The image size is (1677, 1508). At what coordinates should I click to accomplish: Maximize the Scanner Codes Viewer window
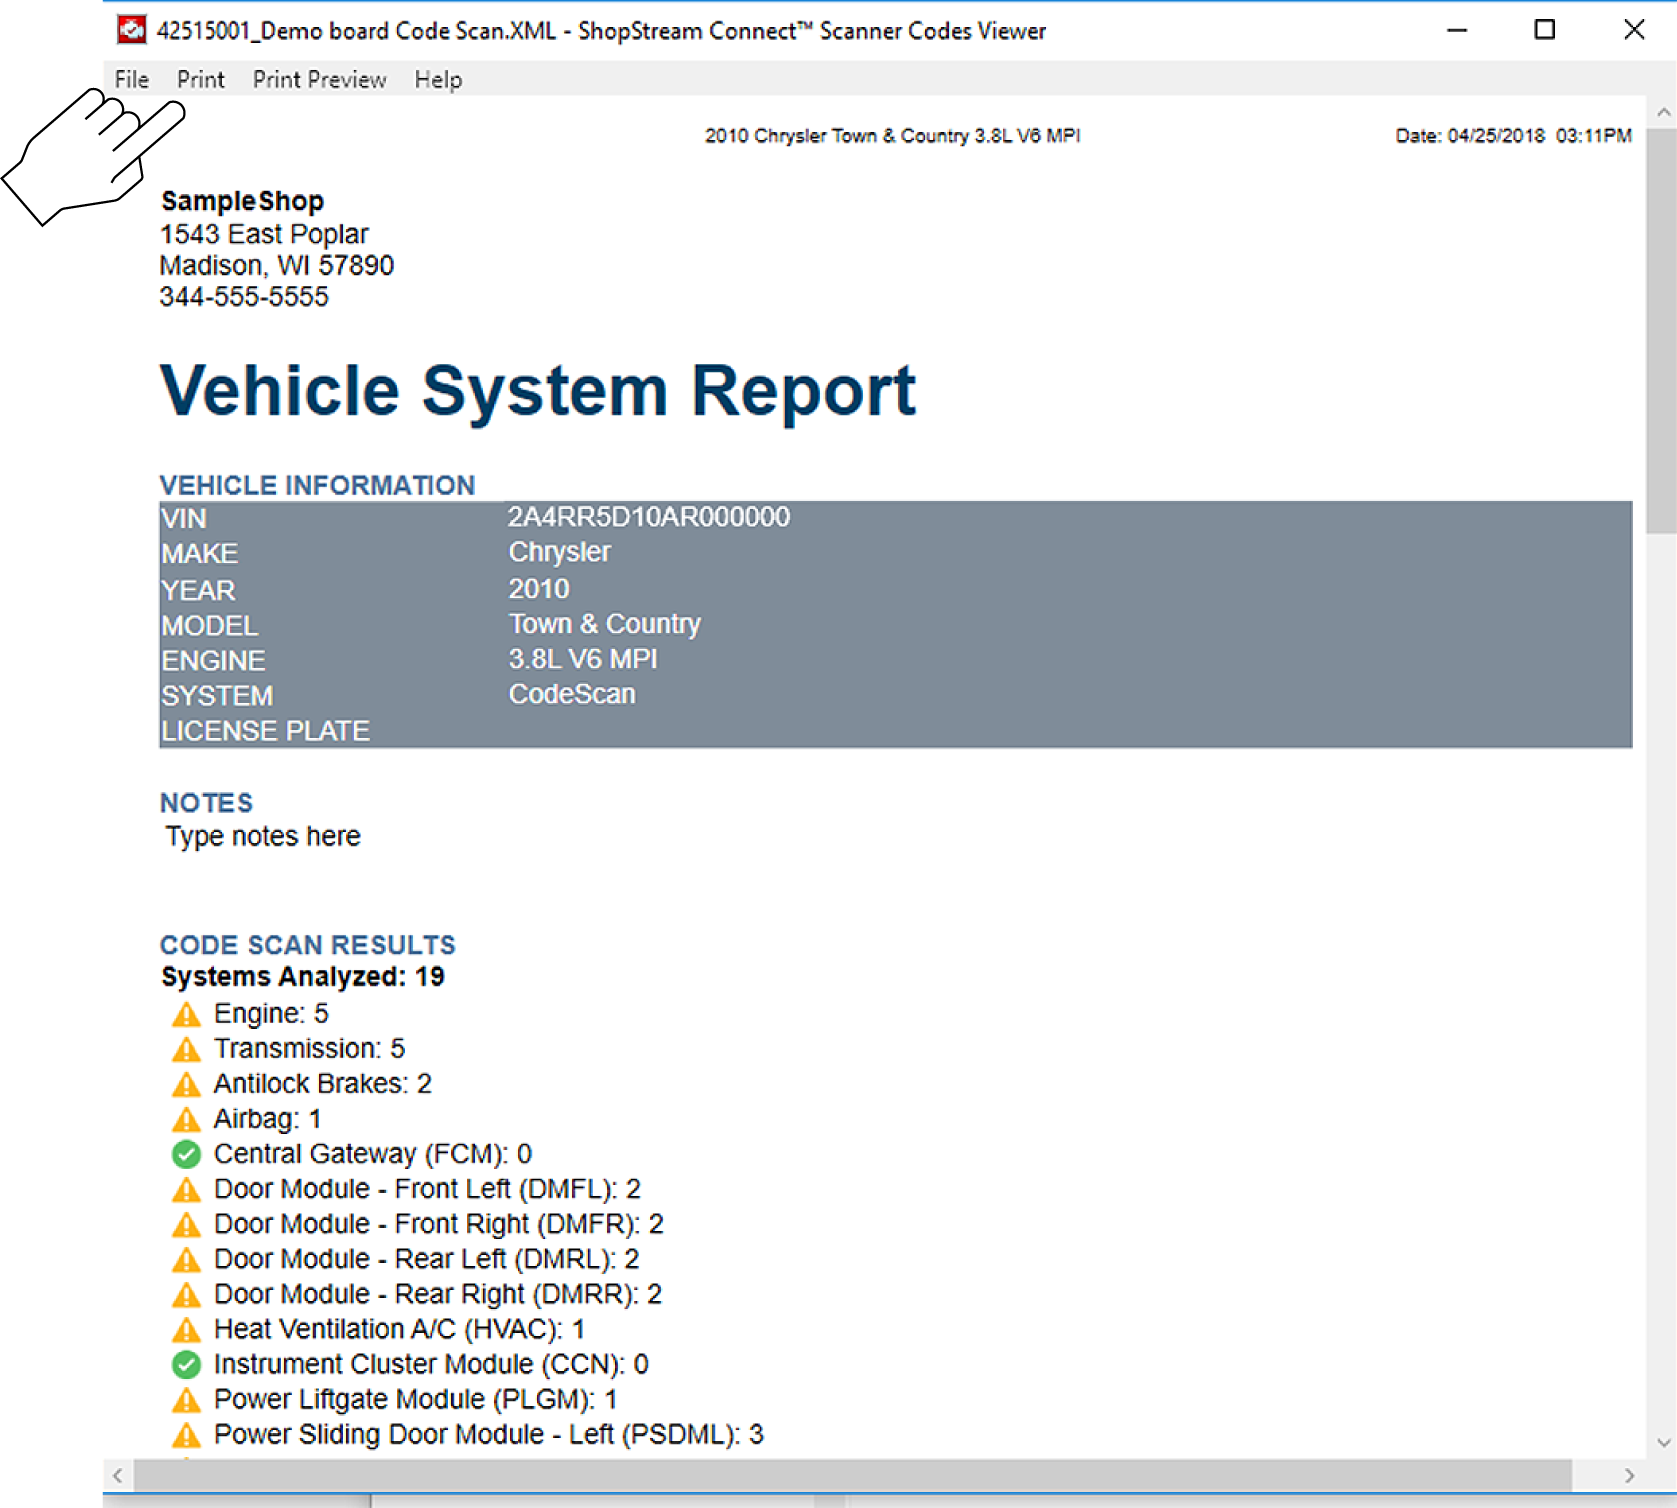point(1544,30)
